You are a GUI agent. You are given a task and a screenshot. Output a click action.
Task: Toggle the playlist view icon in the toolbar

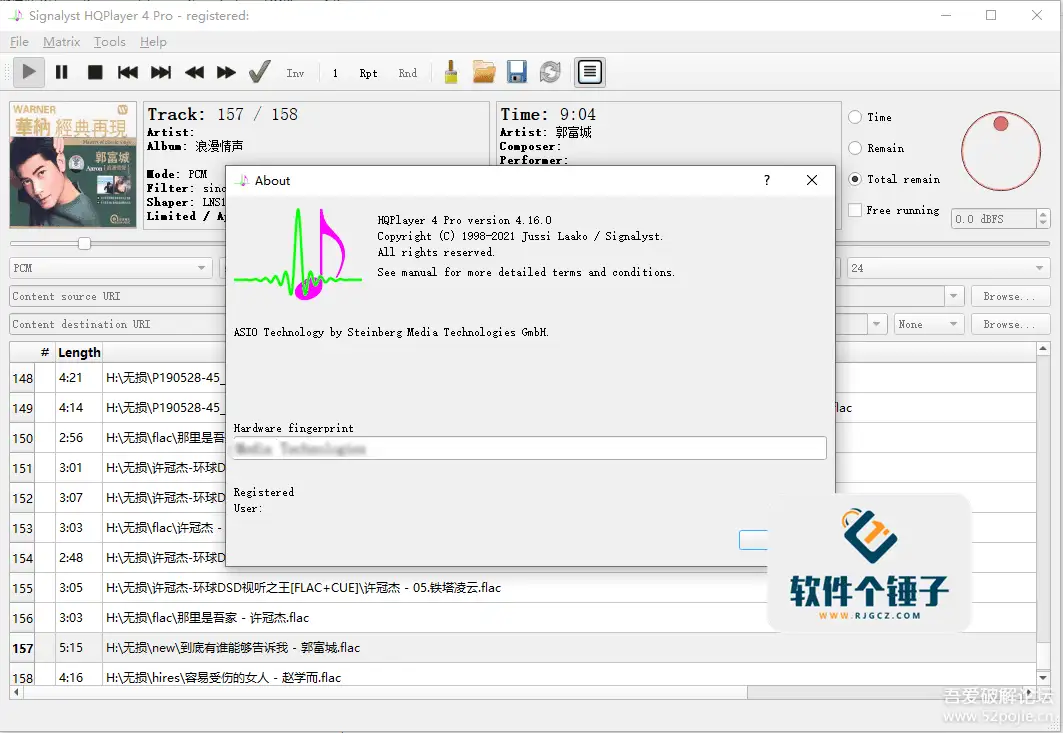[590, 72]
